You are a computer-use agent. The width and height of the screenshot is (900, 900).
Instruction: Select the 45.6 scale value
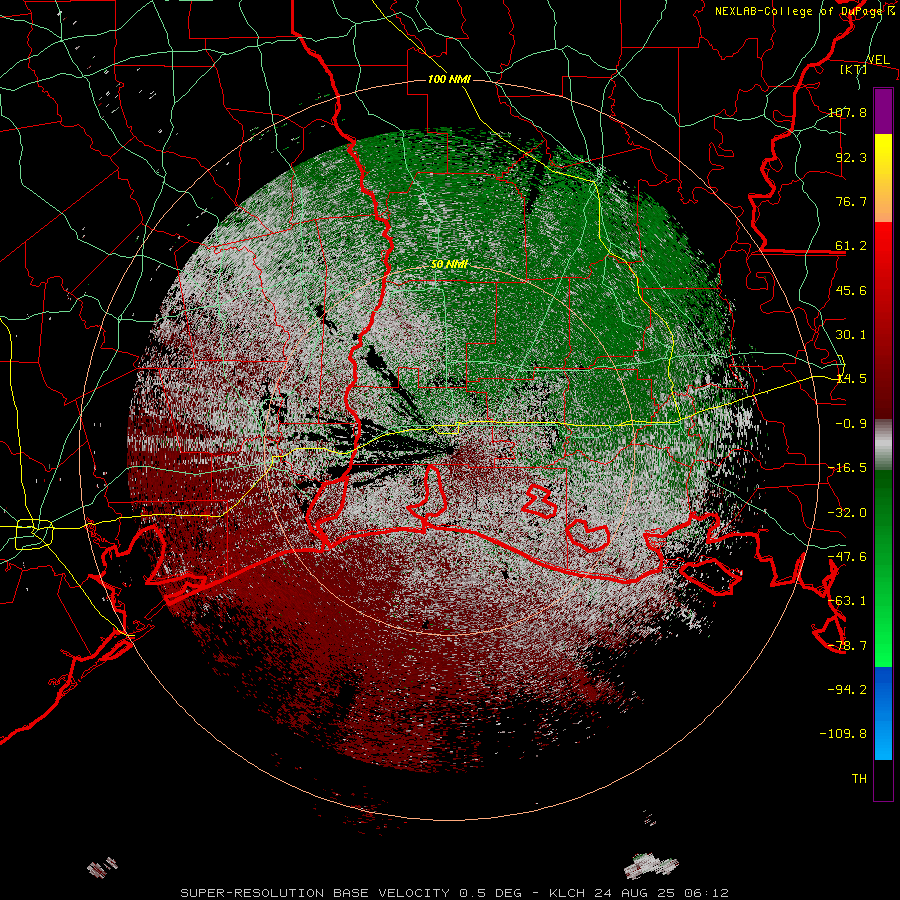851,290
